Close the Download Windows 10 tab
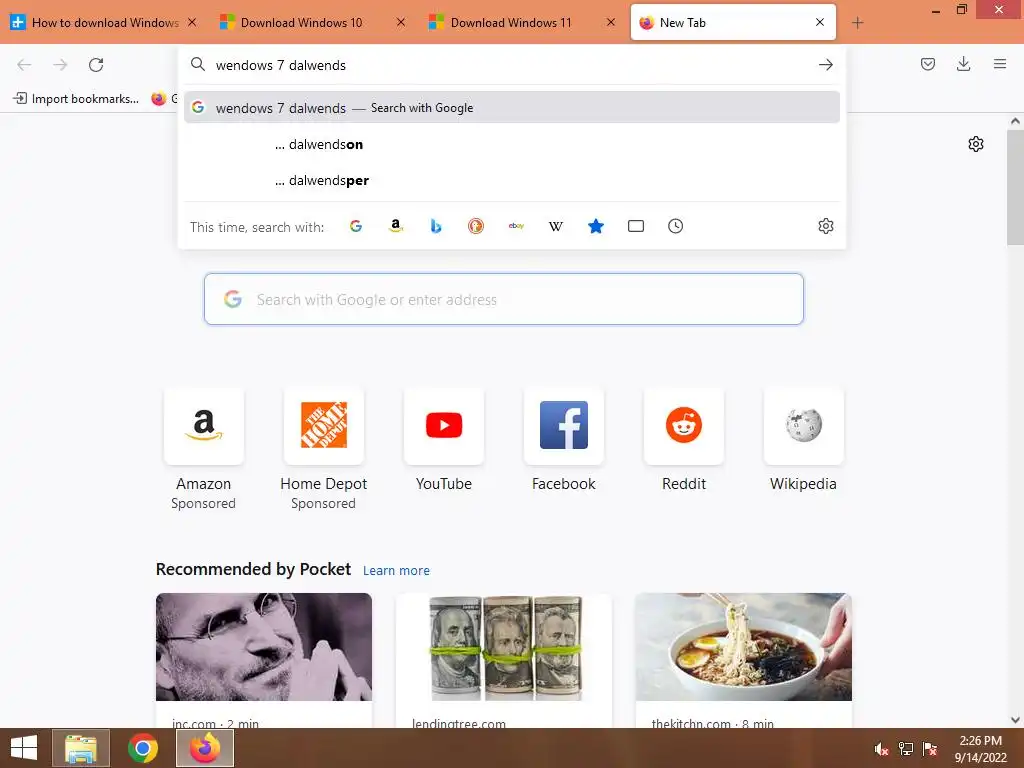This screenshot has height=768, width=1024. click(401, 22)
